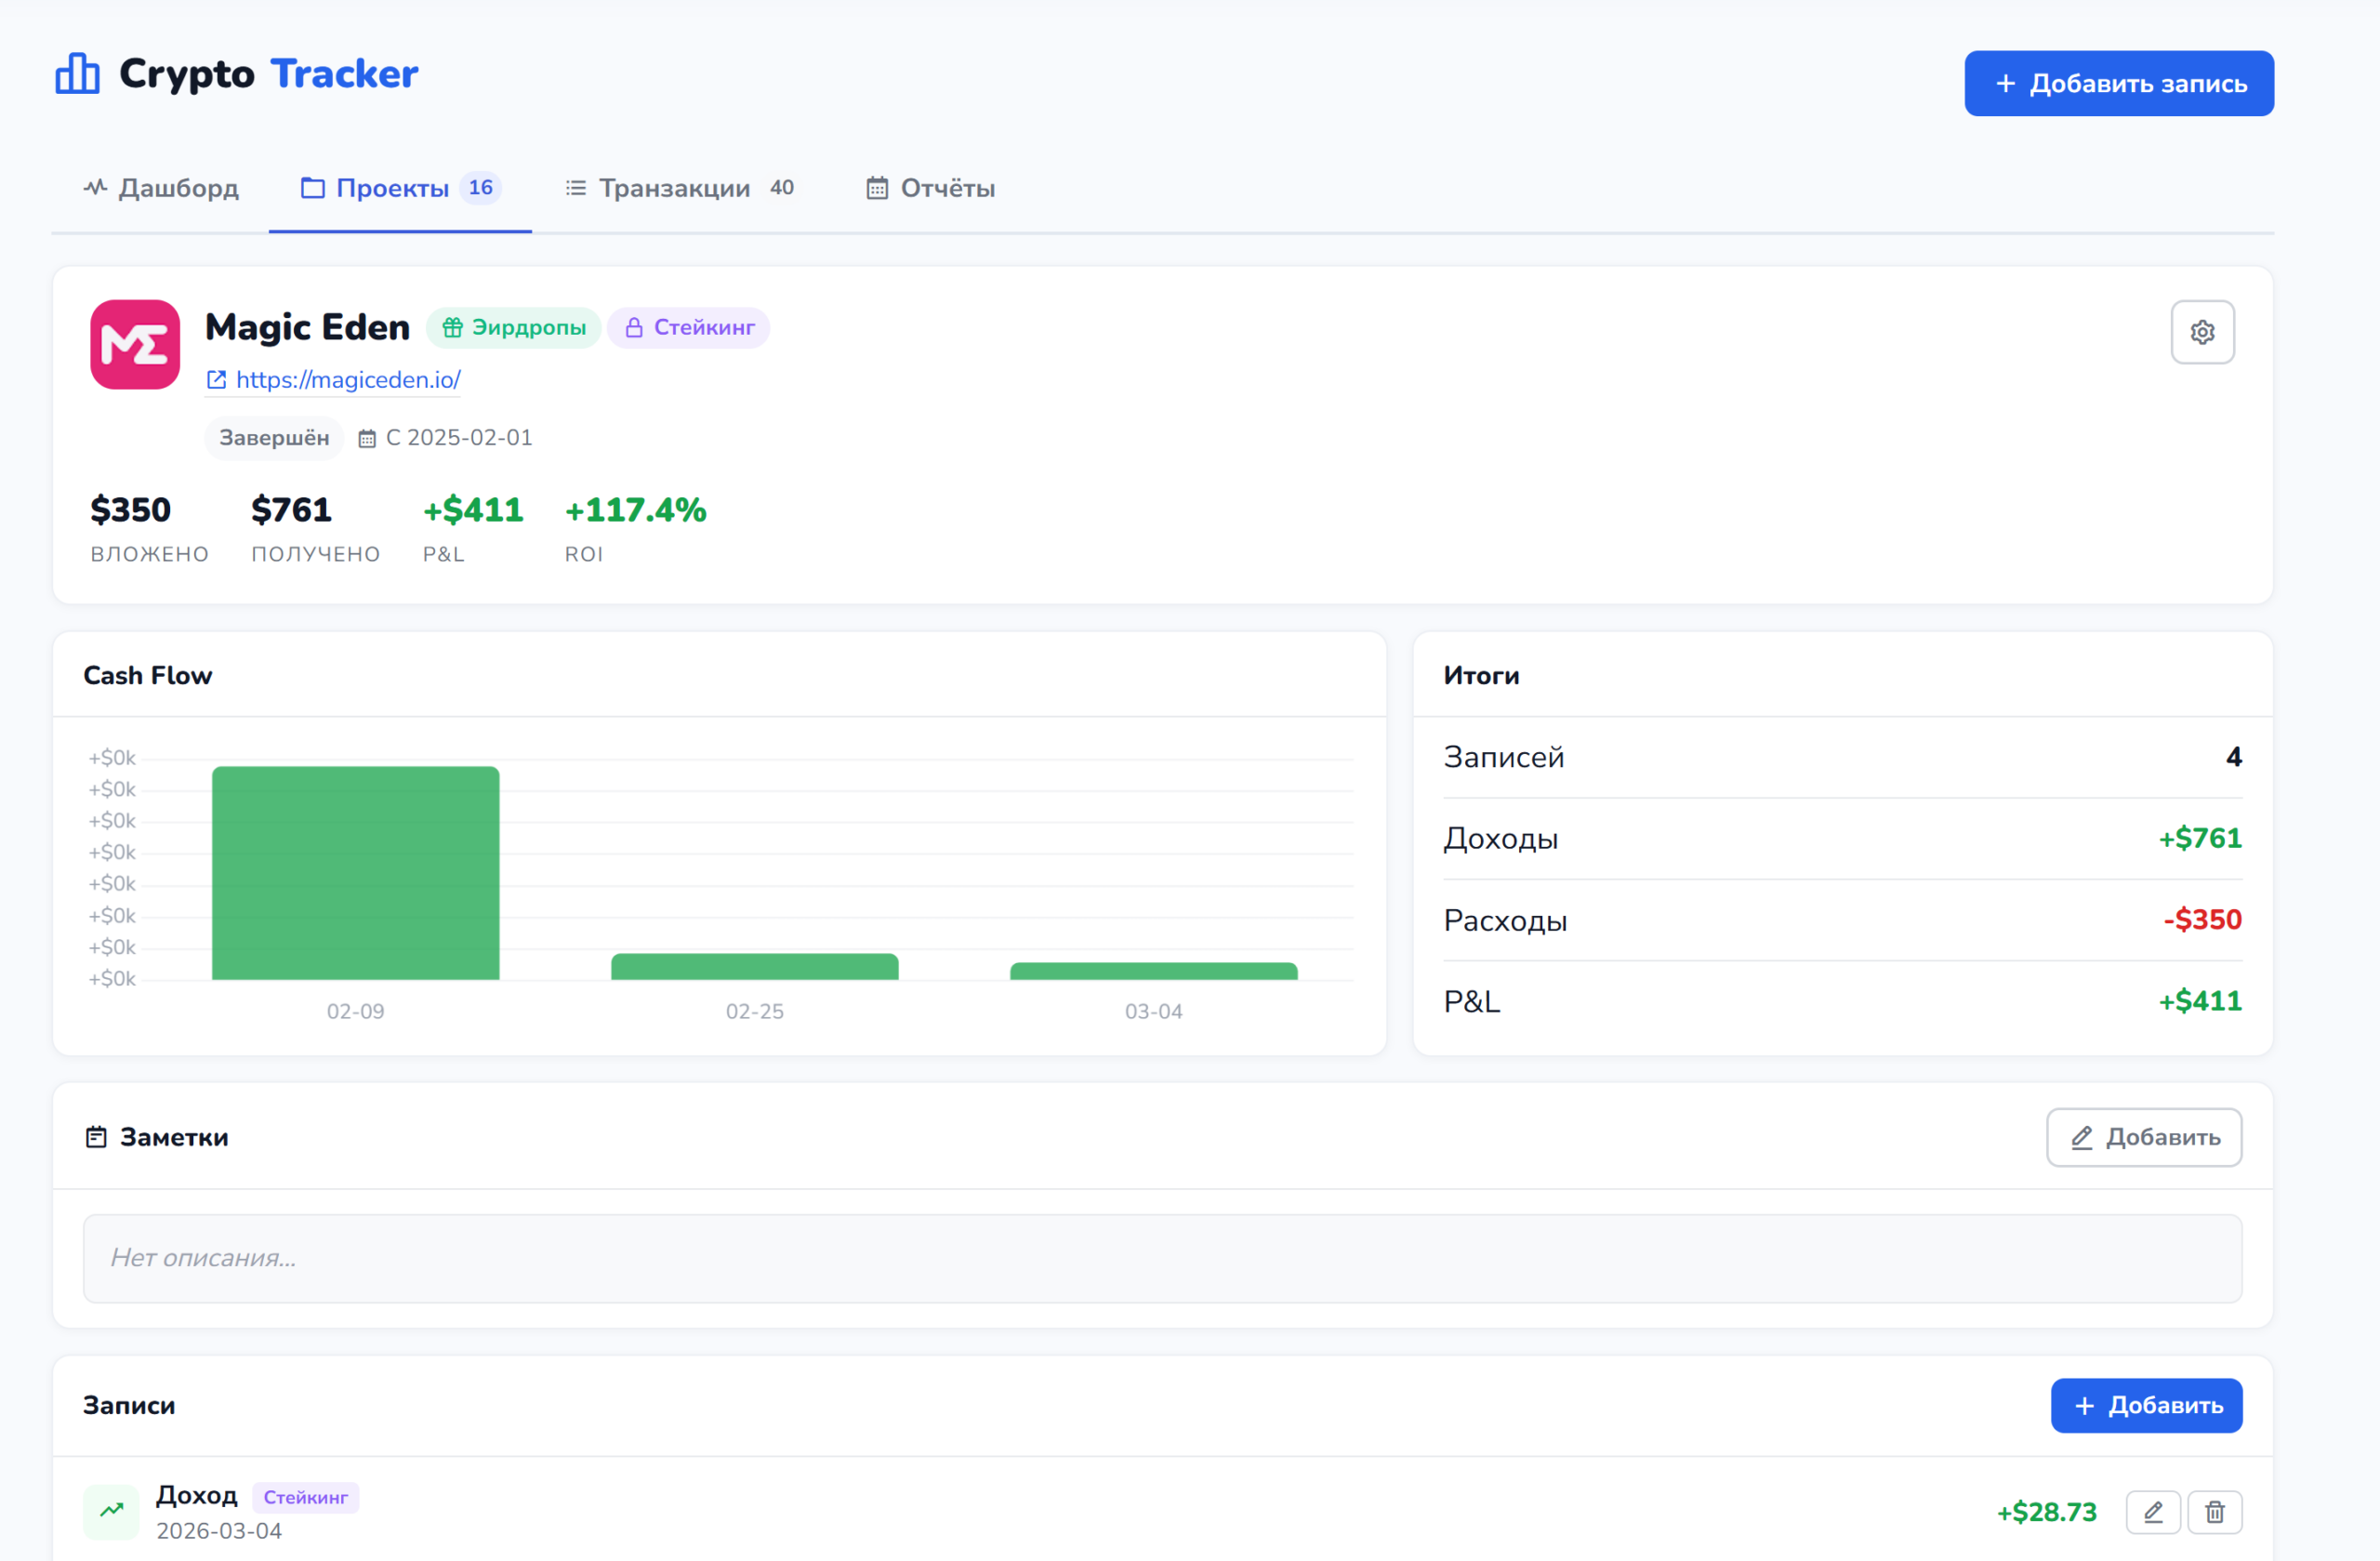This screenshot has height=1561, width=2380.
Task: Edit the 2026-03-04 income record pencil icon
Action: point(2152,1512)
